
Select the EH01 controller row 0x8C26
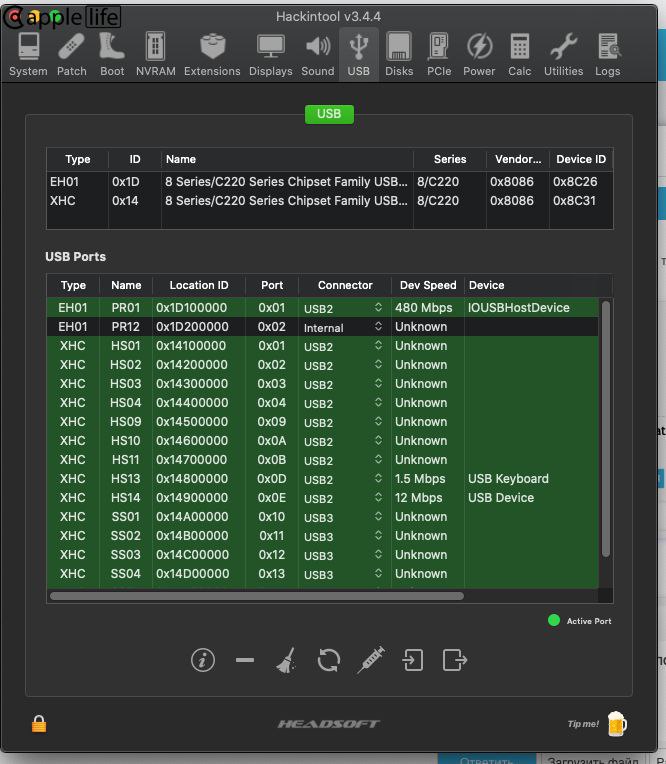tap(329, 182)
